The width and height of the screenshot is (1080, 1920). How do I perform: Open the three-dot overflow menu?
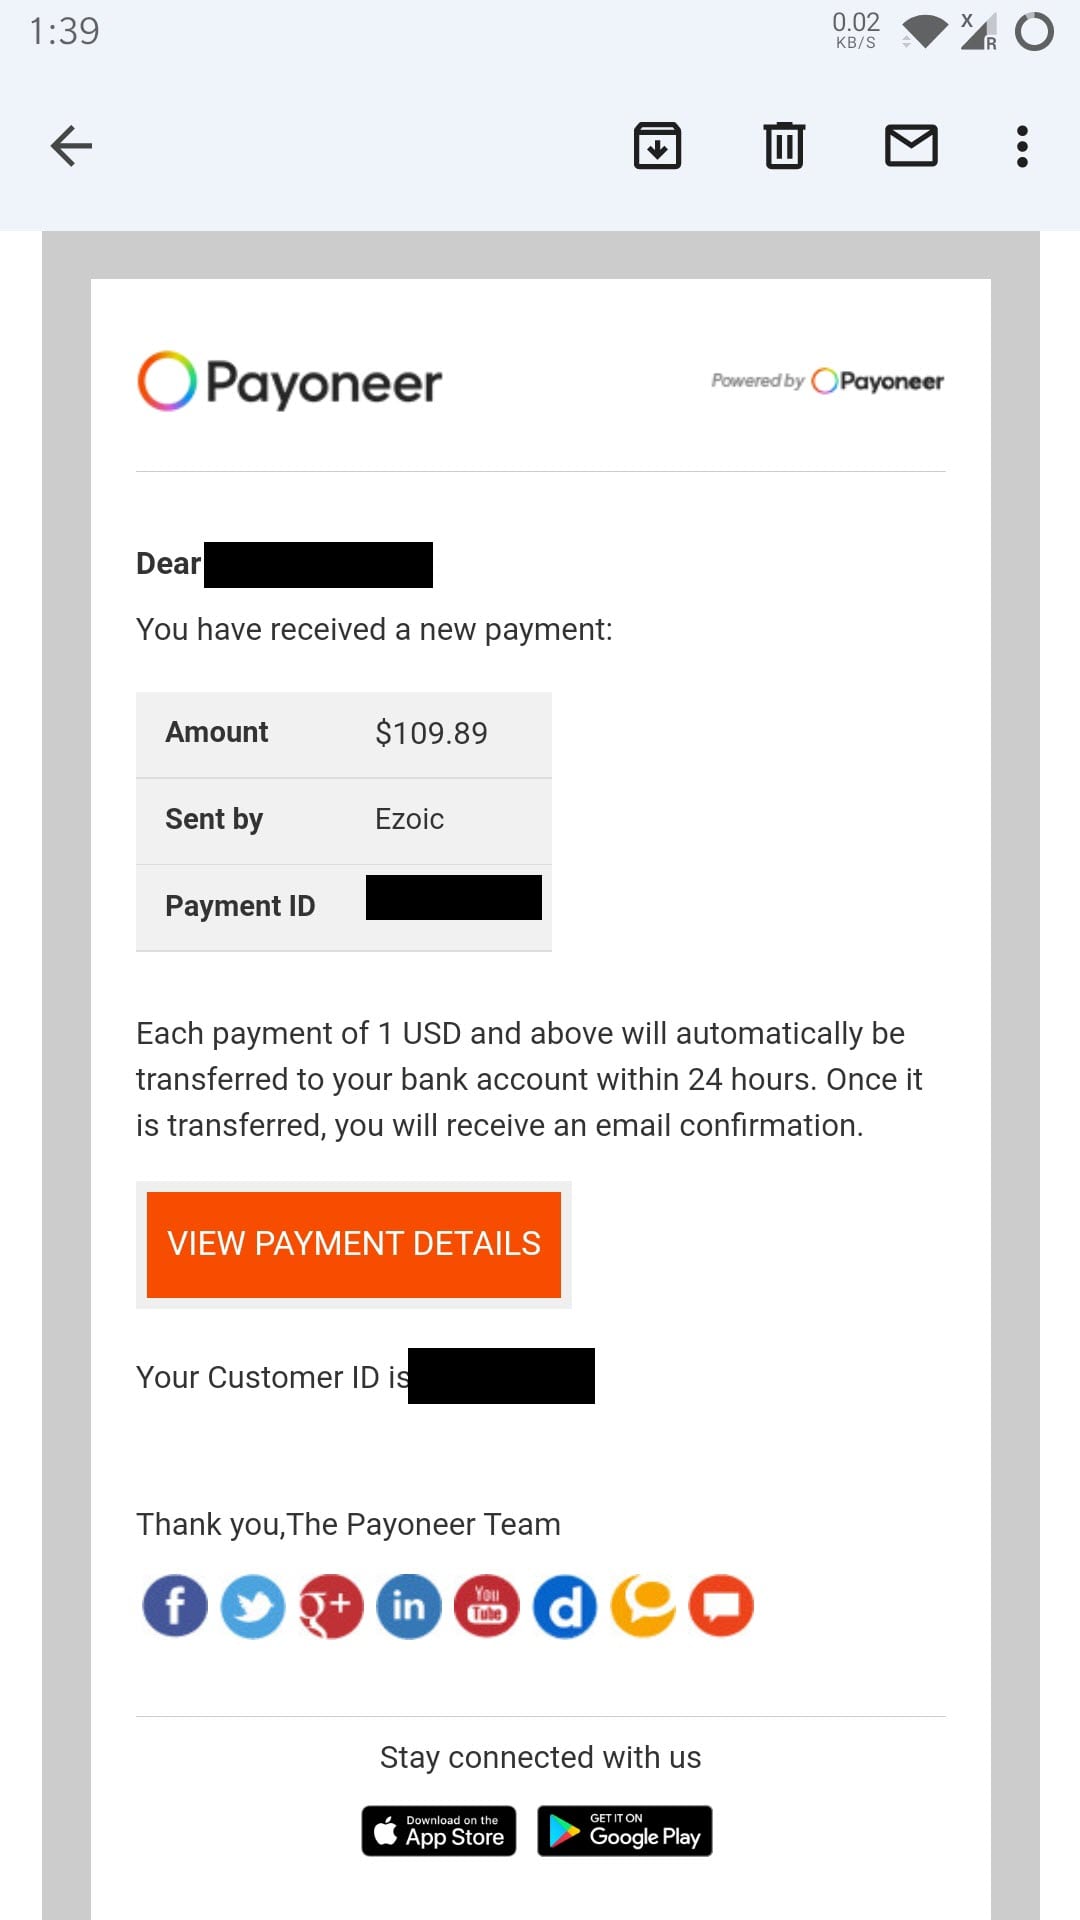pos(1022,146)
